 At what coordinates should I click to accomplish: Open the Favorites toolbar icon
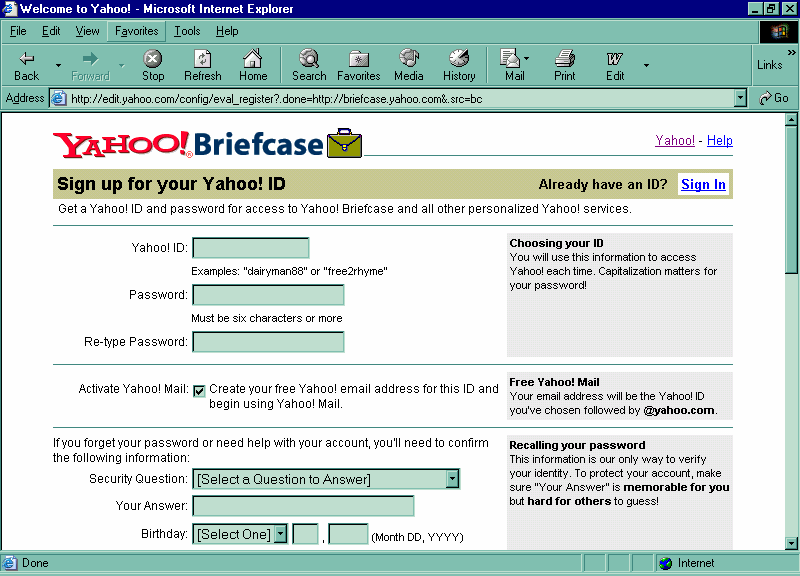(x=358, y=65)
